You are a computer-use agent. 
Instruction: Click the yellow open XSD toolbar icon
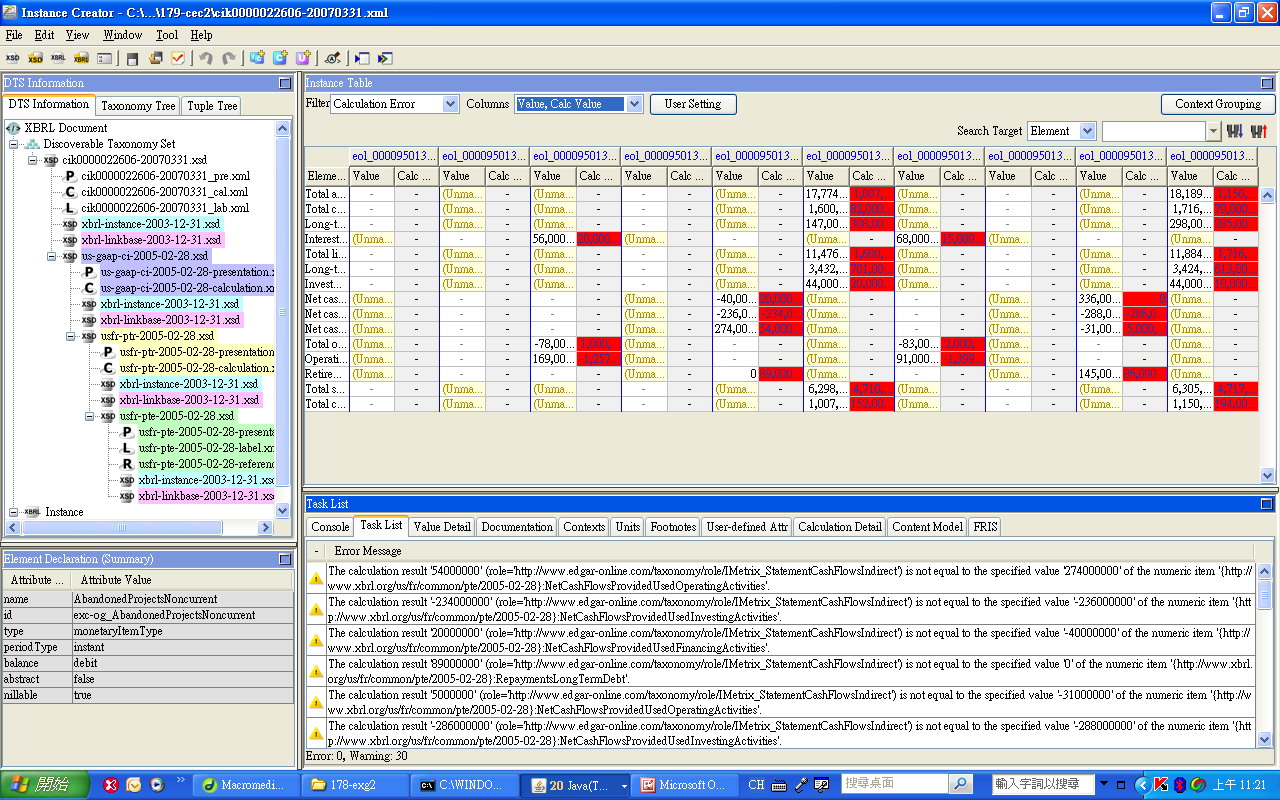pyautogui.click(x=35, y=58)
